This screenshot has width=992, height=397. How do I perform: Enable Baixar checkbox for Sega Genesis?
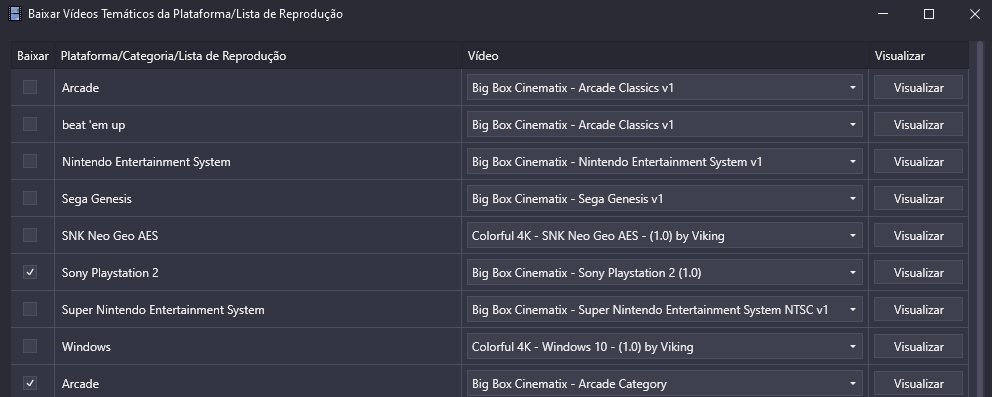(30, 198)
